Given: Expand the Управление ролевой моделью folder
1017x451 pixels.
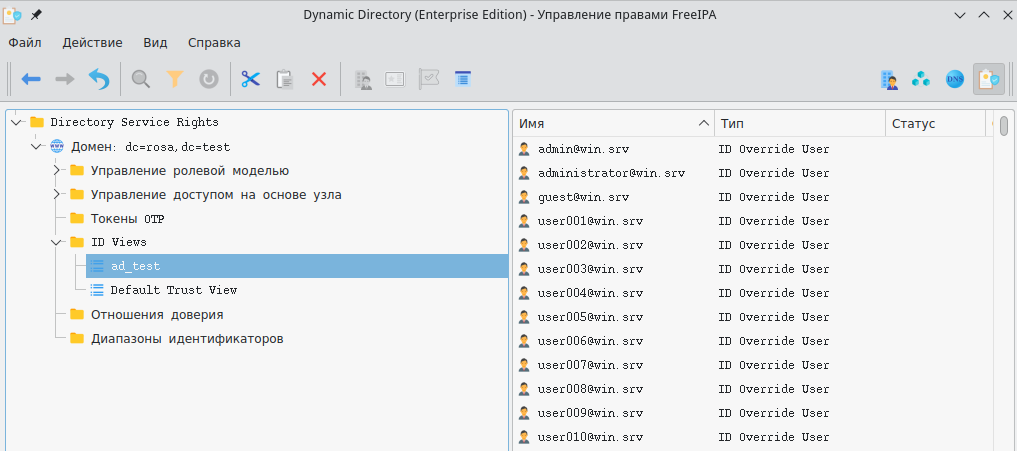Looking at the screenshot, I should click(57, 170).
